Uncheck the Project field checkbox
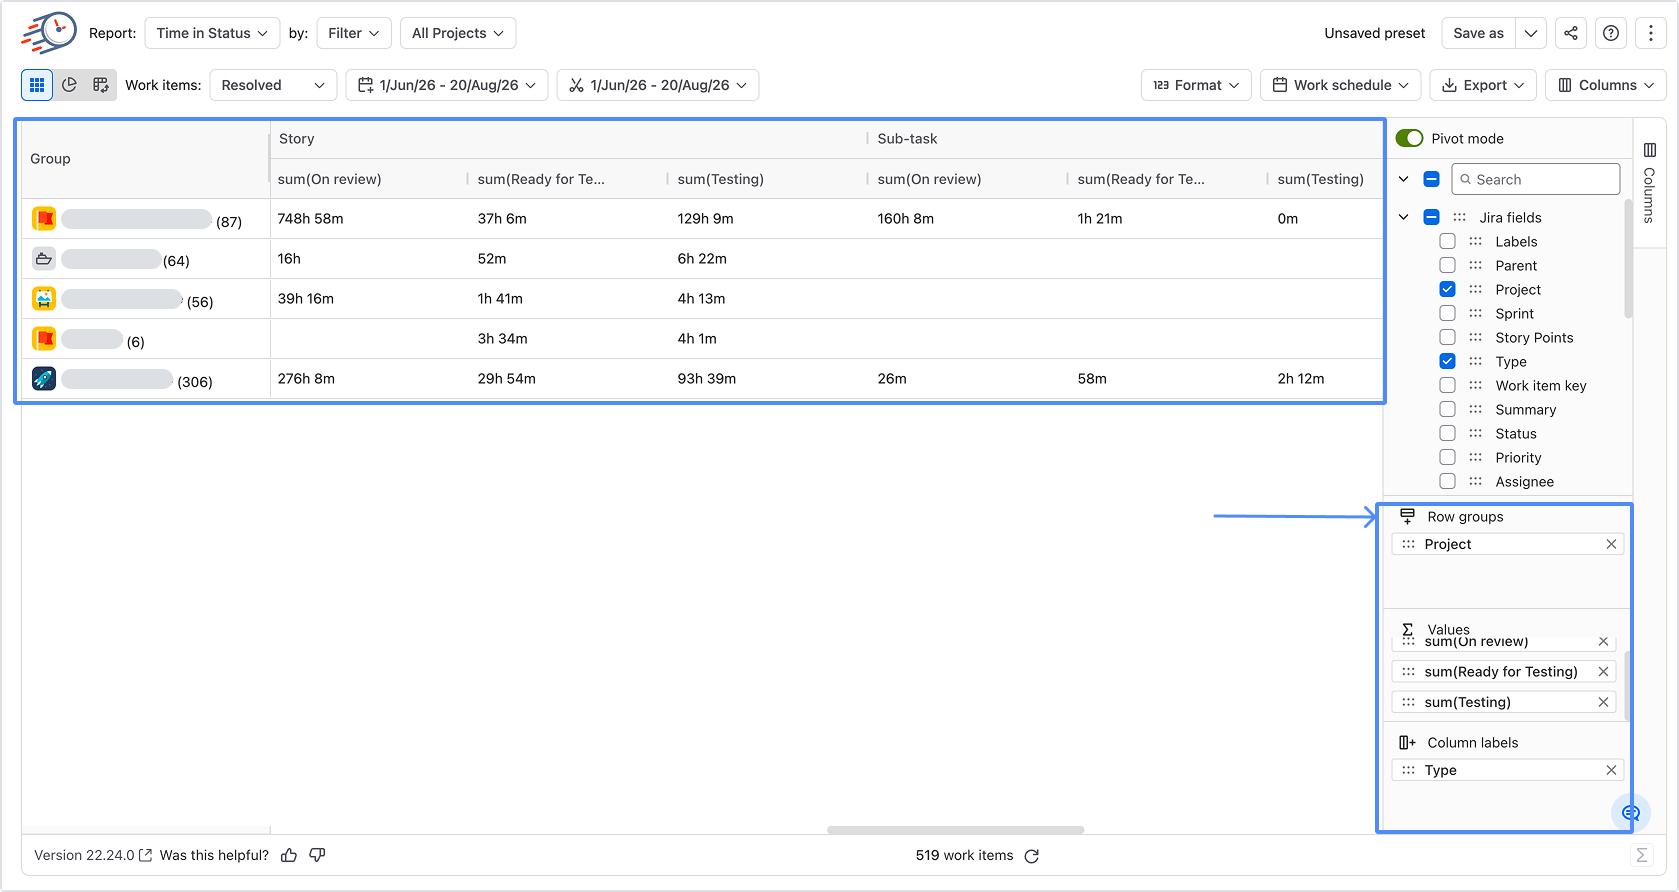Image resolution: width=1679 pixels, height=892 pixels. click(x=1447, y=289)
